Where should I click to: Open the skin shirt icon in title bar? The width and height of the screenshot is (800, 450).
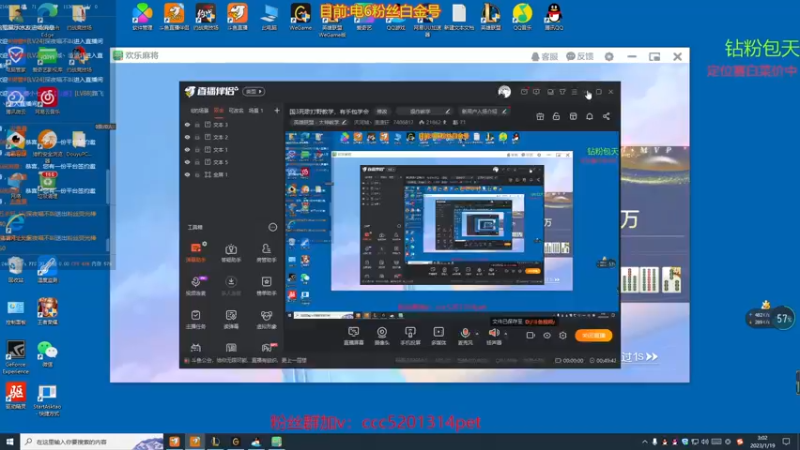(x=562, y=92)
